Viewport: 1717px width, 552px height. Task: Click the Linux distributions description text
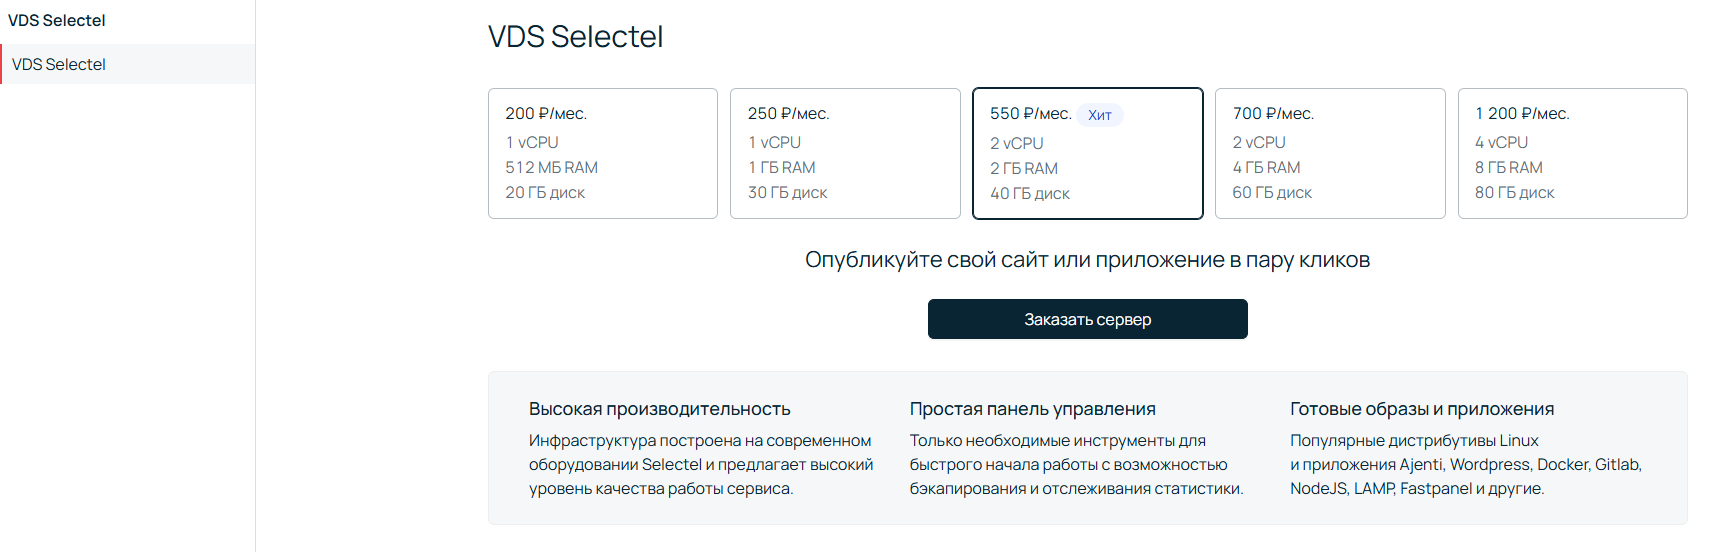(1466, 464)
